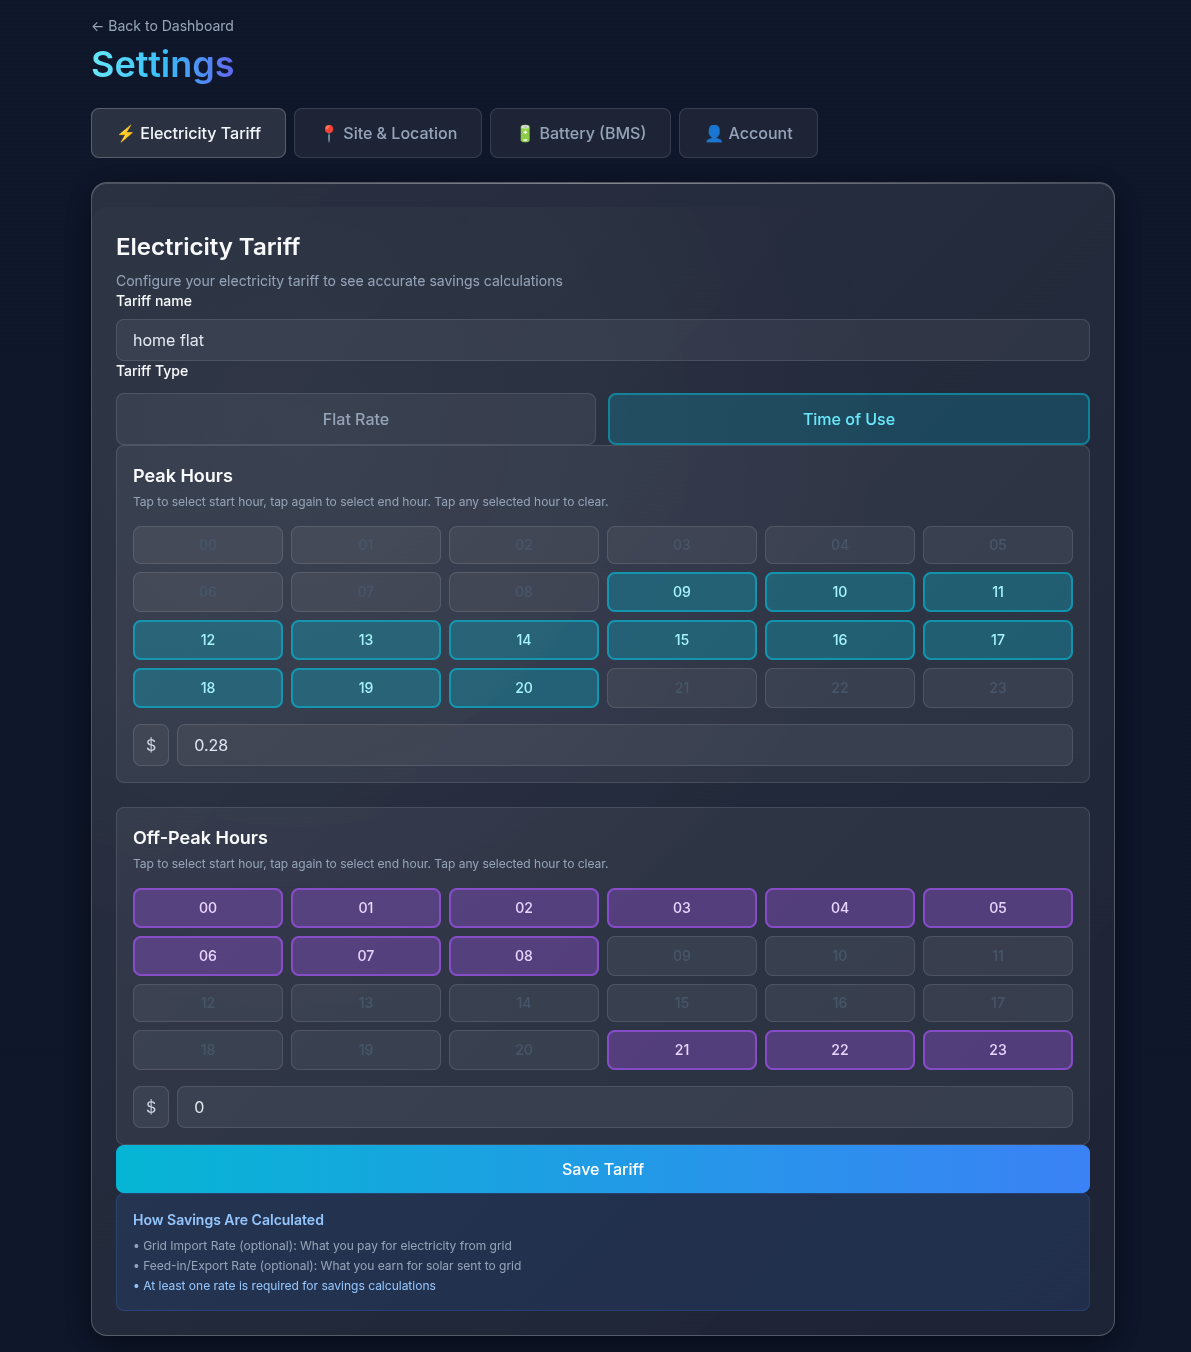Click the lightning bolt icon on Electricity Tariff tab

(125, 134)
